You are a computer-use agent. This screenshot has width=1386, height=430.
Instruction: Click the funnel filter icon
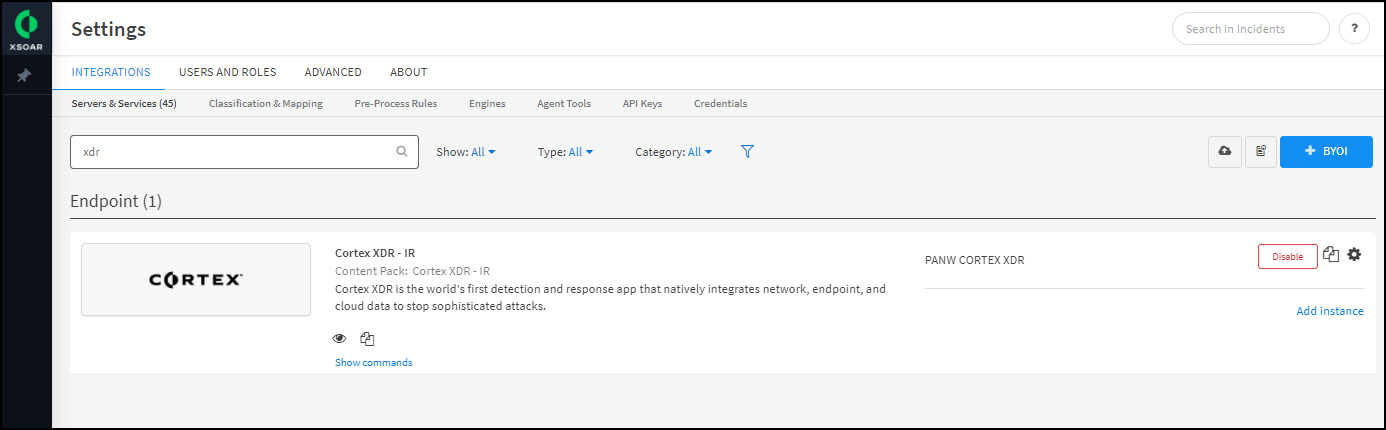pyautogui.click(x=747, y=152)
